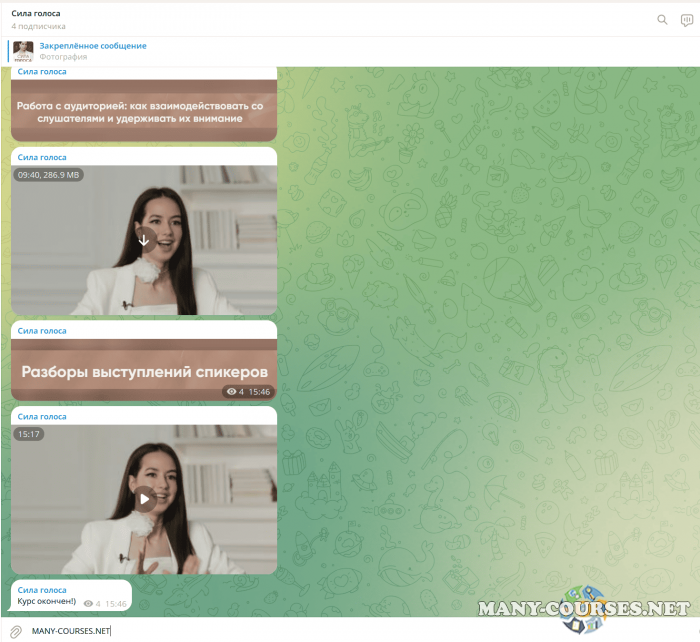Open the "Работа с аудиторией" image

click(143, 110)
